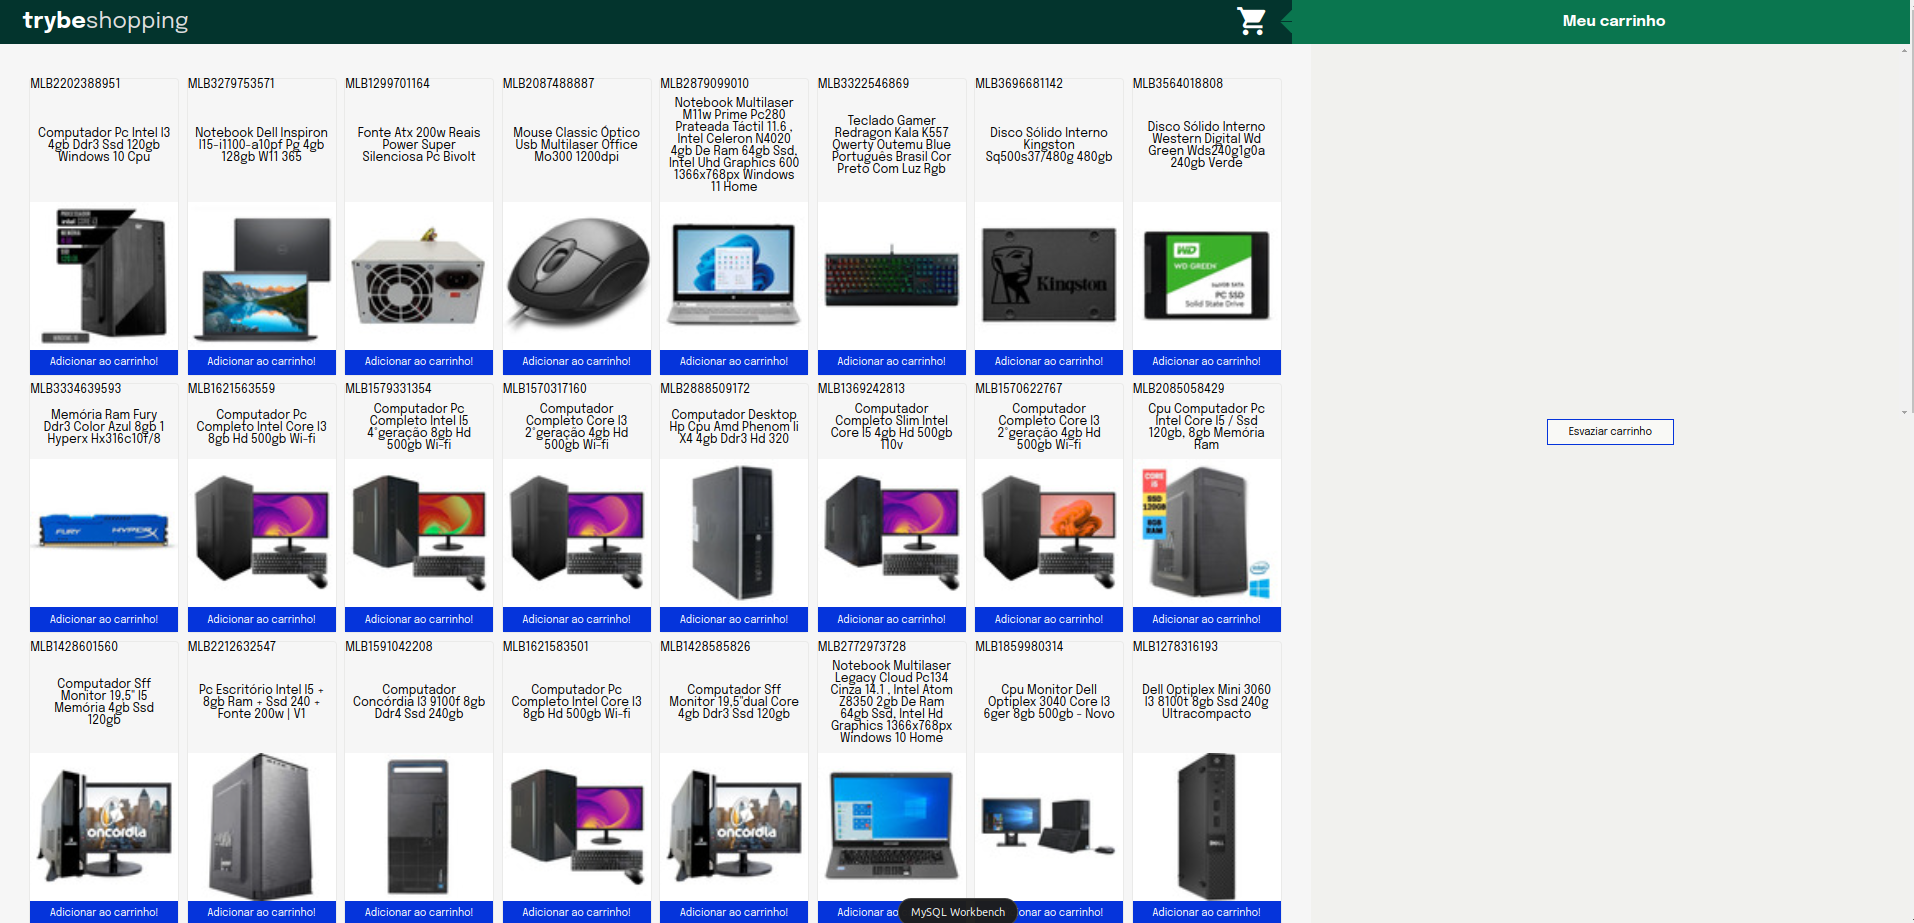Add MLB1621563559 Computador Pc Completo to cart
This screenshot has width=1914, height=923.
(261, 620)
